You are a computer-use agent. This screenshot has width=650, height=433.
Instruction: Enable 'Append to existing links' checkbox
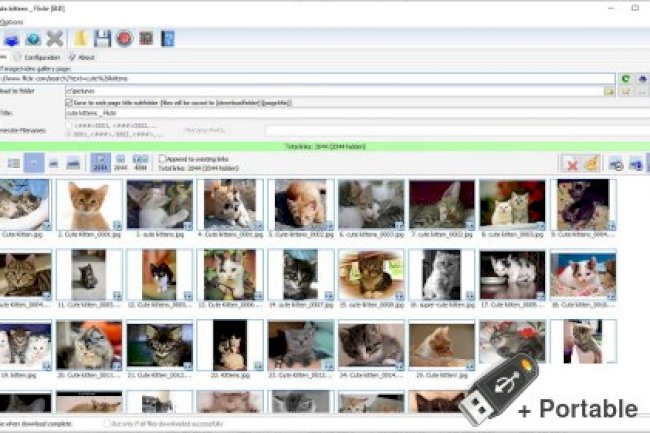click(163, 158)
